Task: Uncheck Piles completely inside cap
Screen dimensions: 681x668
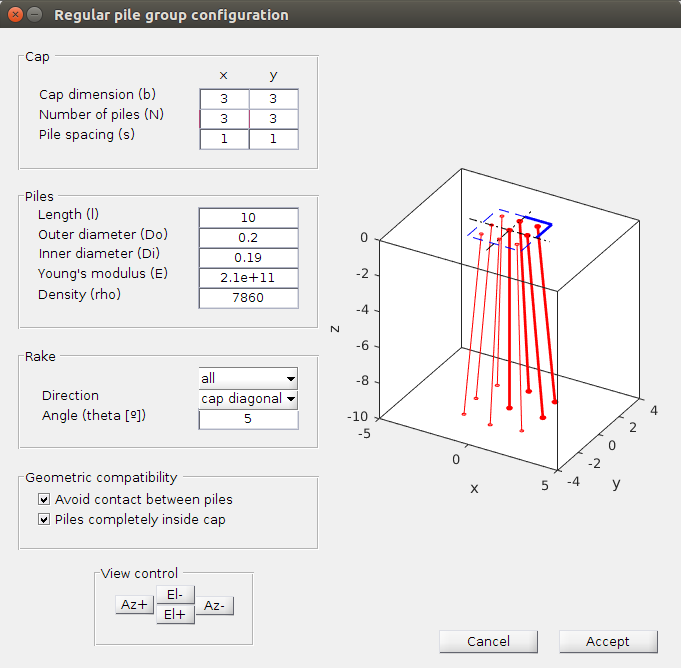Action: (x=44, y=519)
